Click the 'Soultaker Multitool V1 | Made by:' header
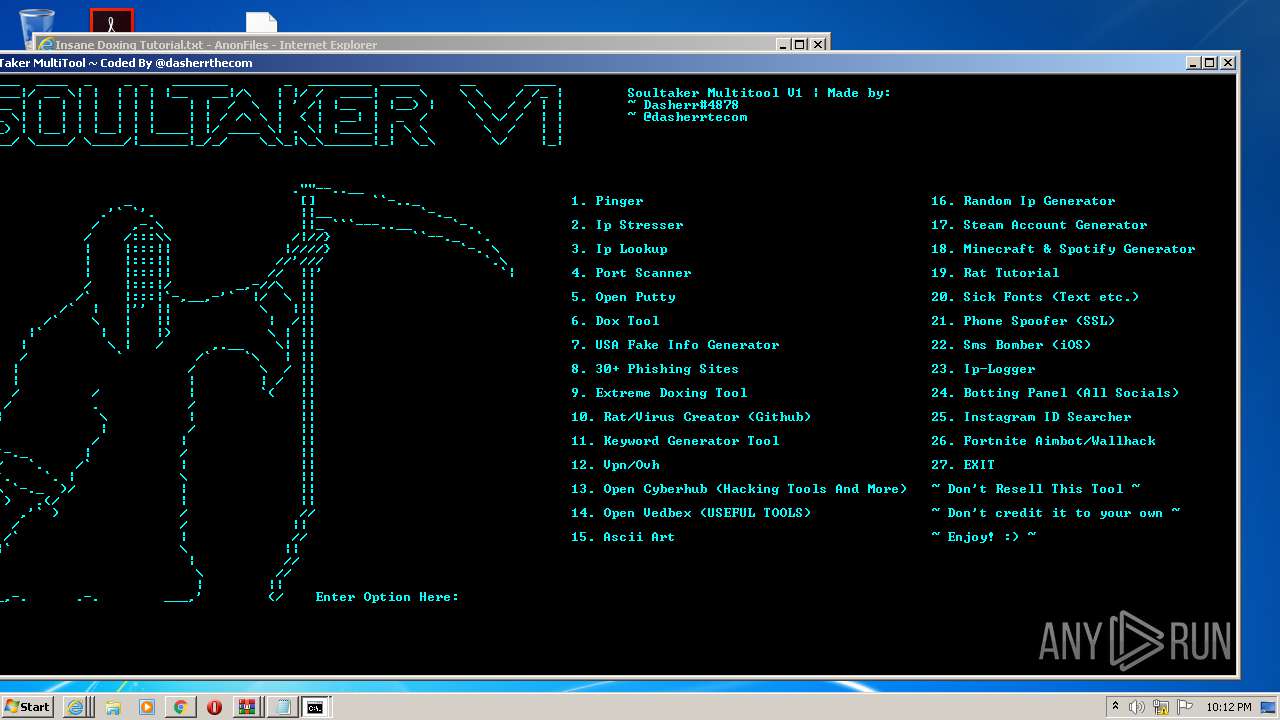Screen dimensions: 1280x720 pos(759,93)
